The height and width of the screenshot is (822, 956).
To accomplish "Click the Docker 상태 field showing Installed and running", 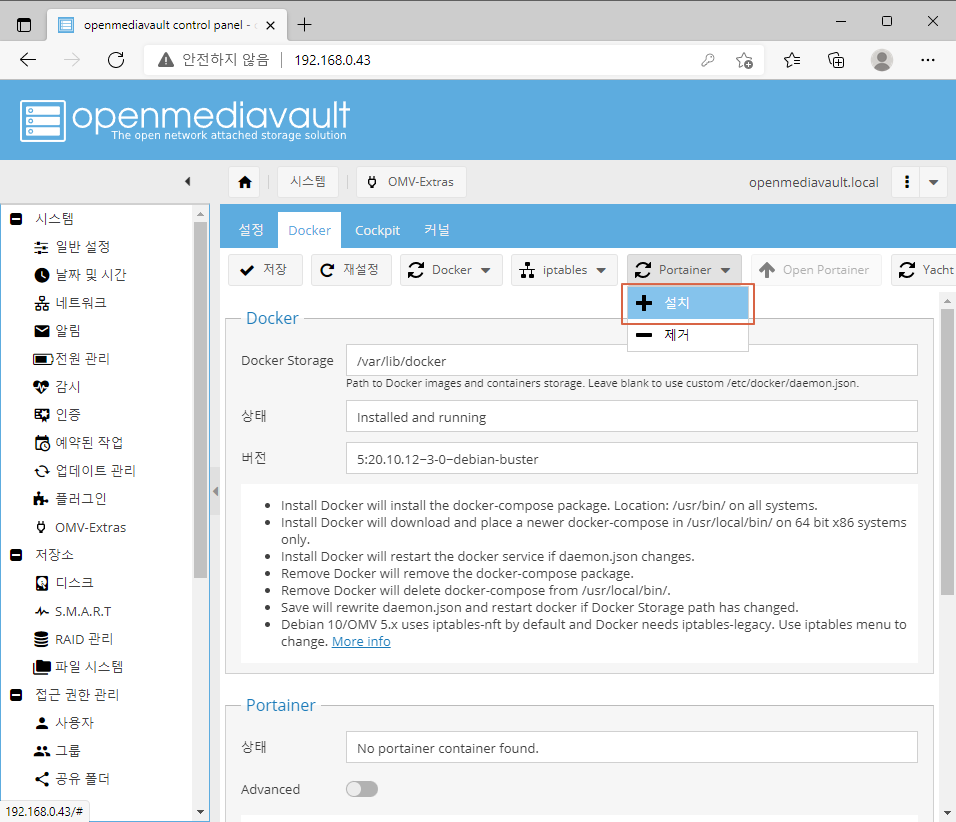I will (632, 416).
